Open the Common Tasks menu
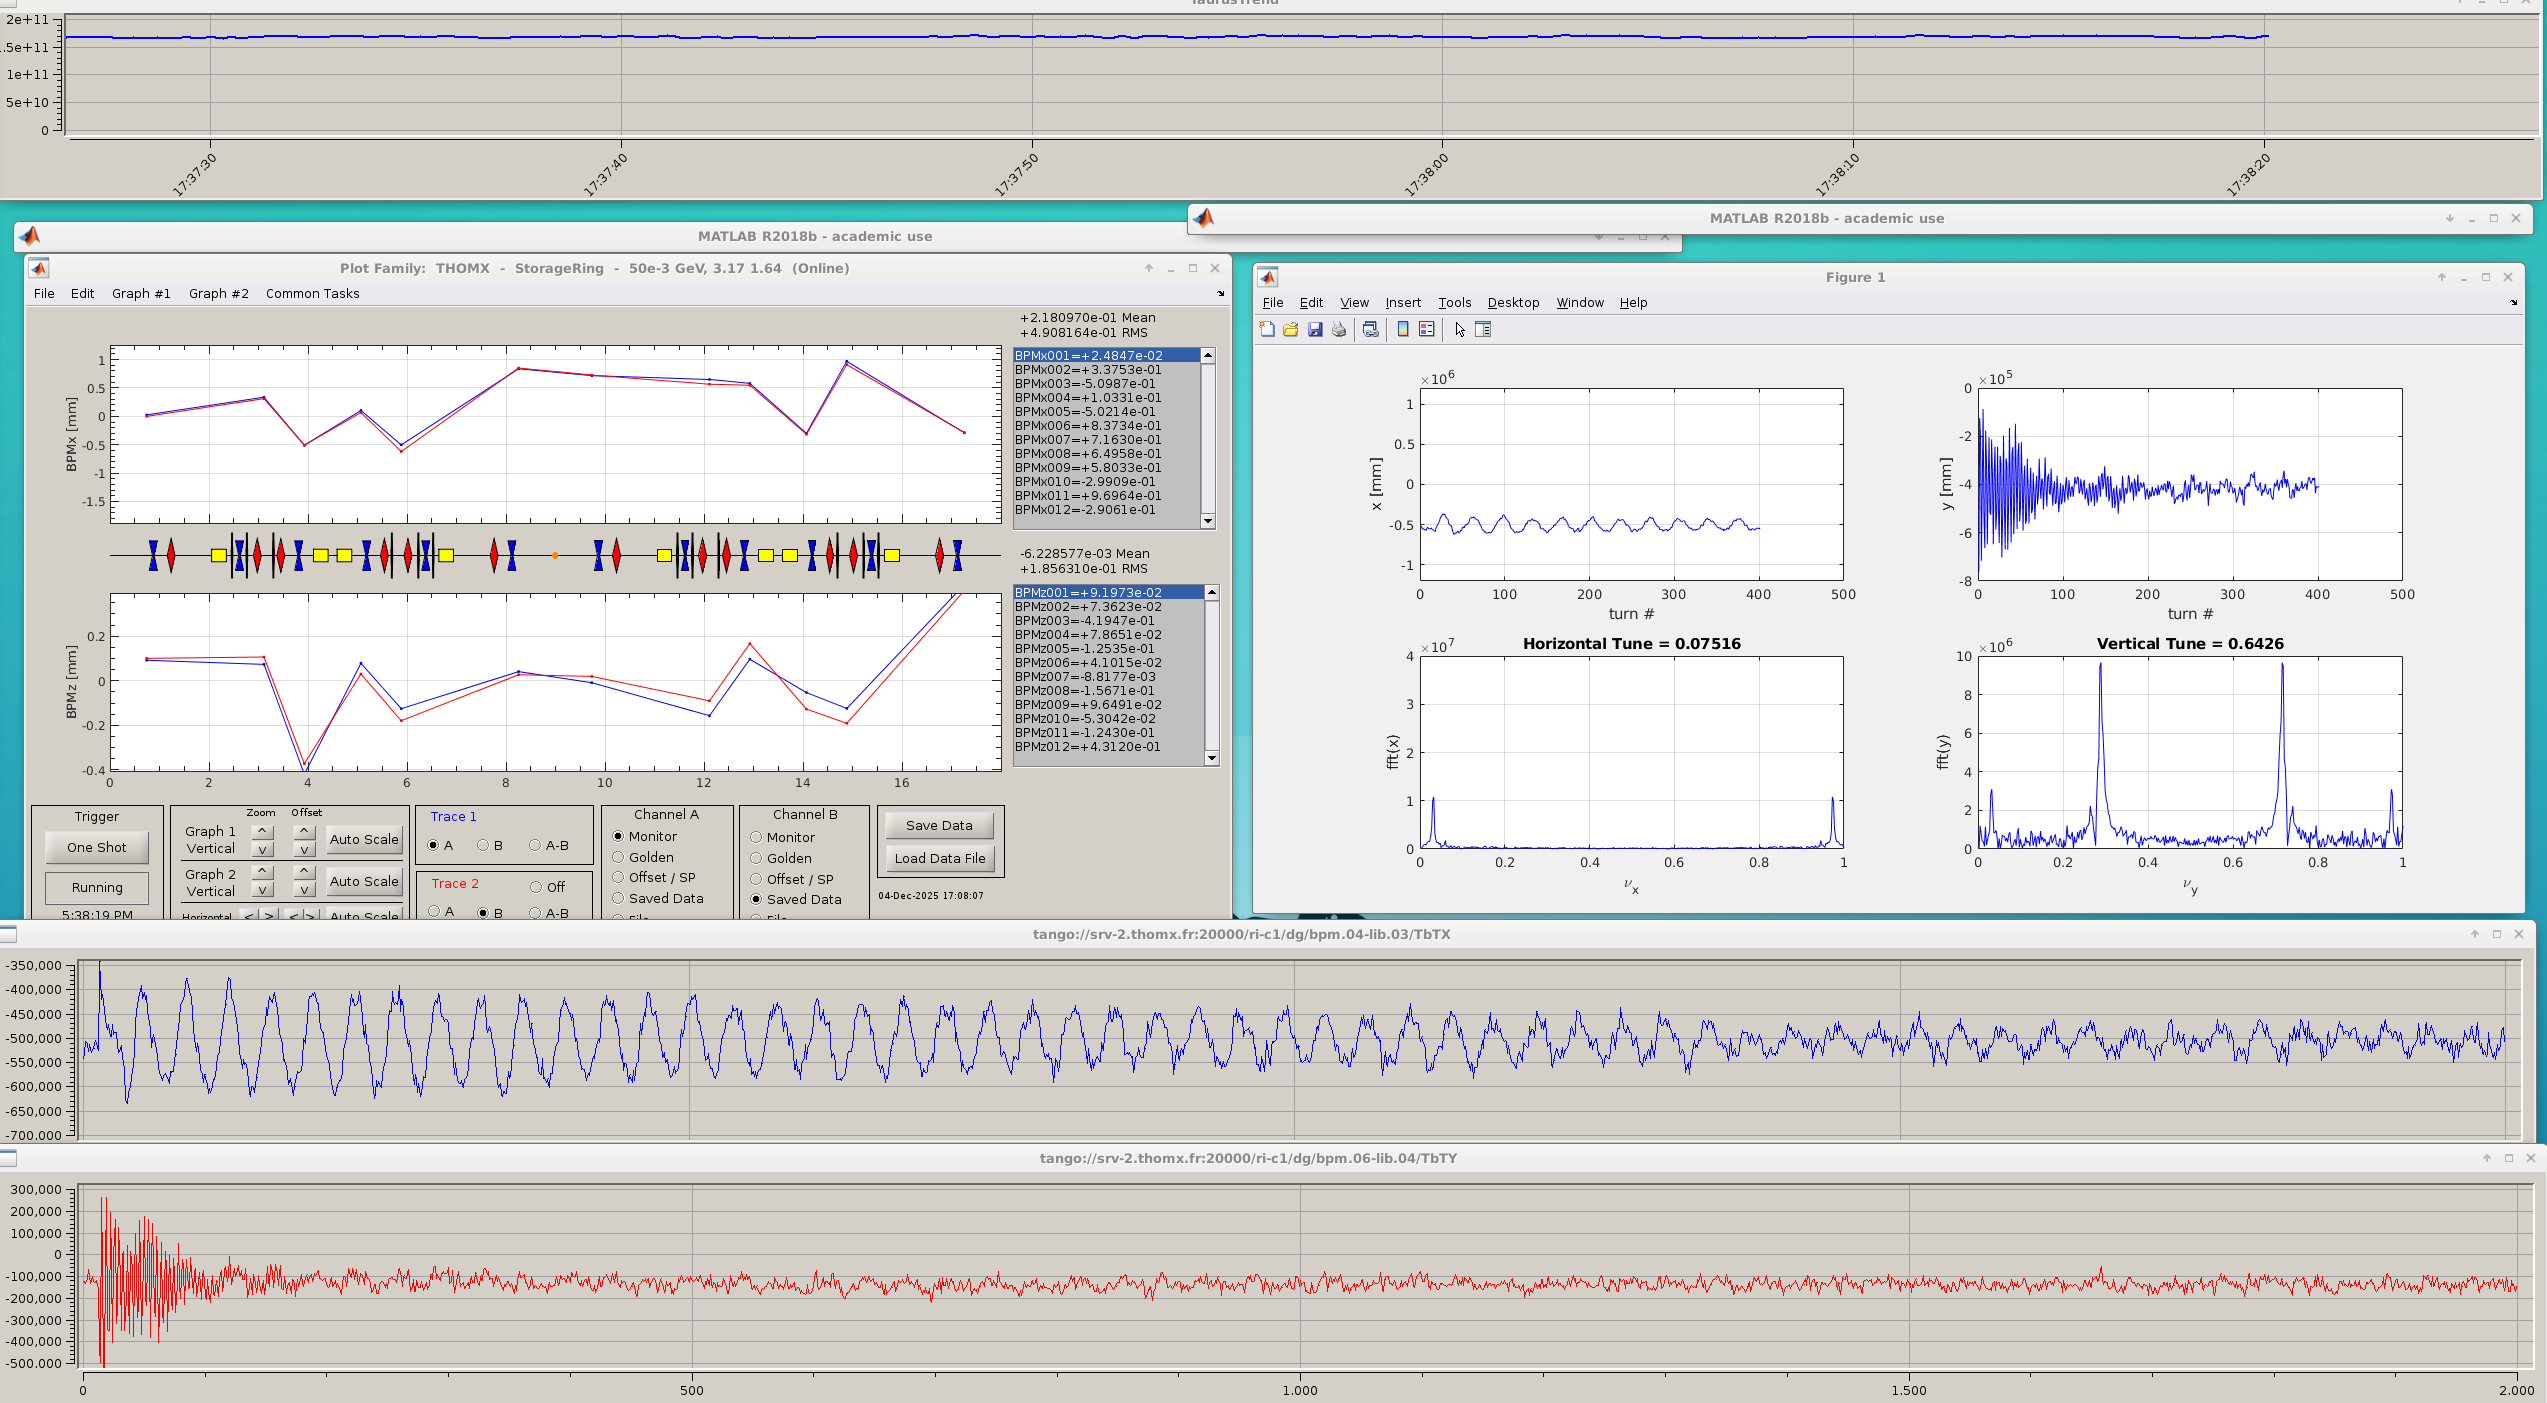Viewport: 2547px width, 1403px height. [x=312, y=294]
